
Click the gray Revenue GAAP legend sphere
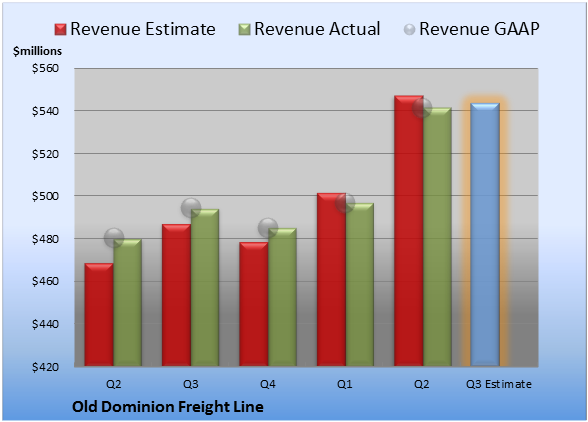pyautogui.click(x=409, y=29)
